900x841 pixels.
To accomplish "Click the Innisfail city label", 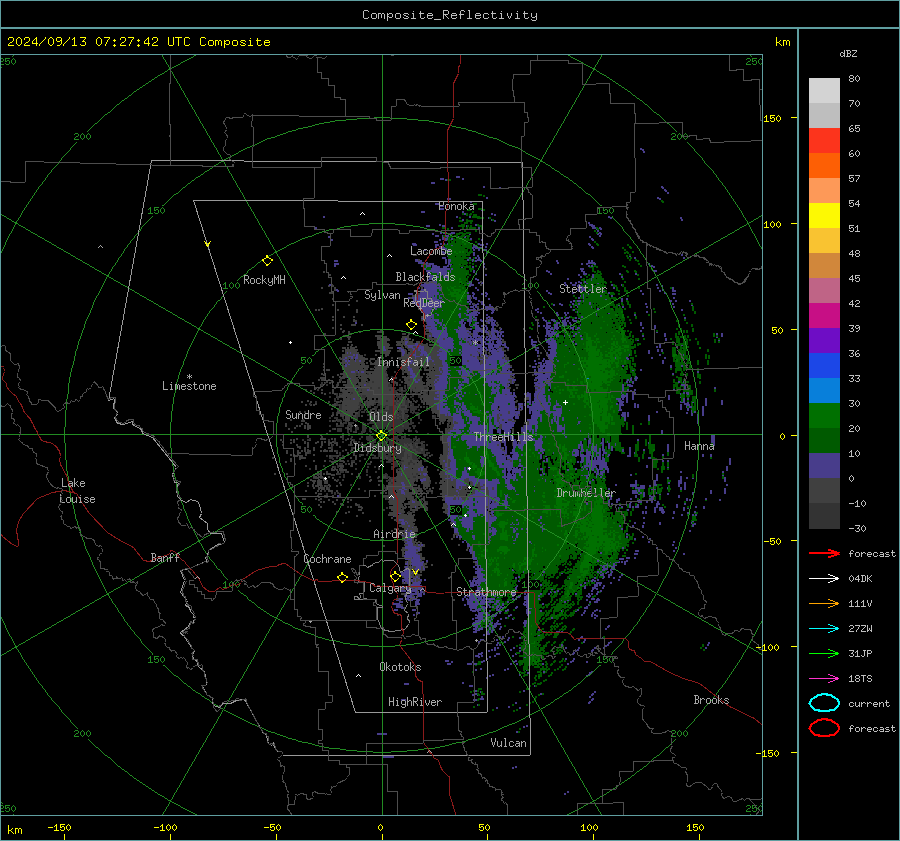I will [x=403, y=362].
